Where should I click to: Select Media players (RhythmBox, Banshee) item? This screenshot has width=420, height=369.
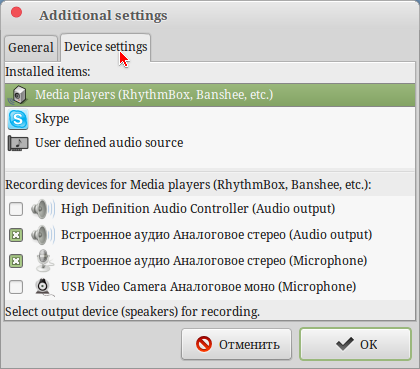[x=210, y=95]
